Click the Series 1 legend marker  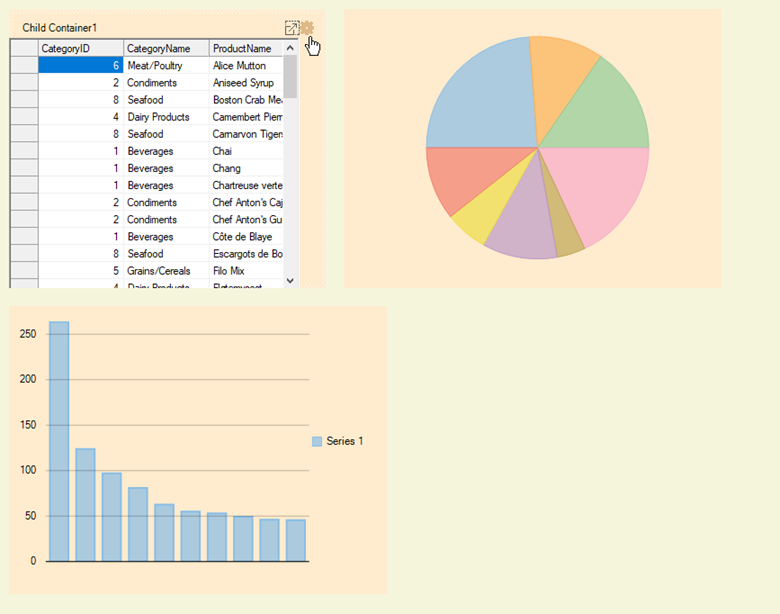point(317,441)
